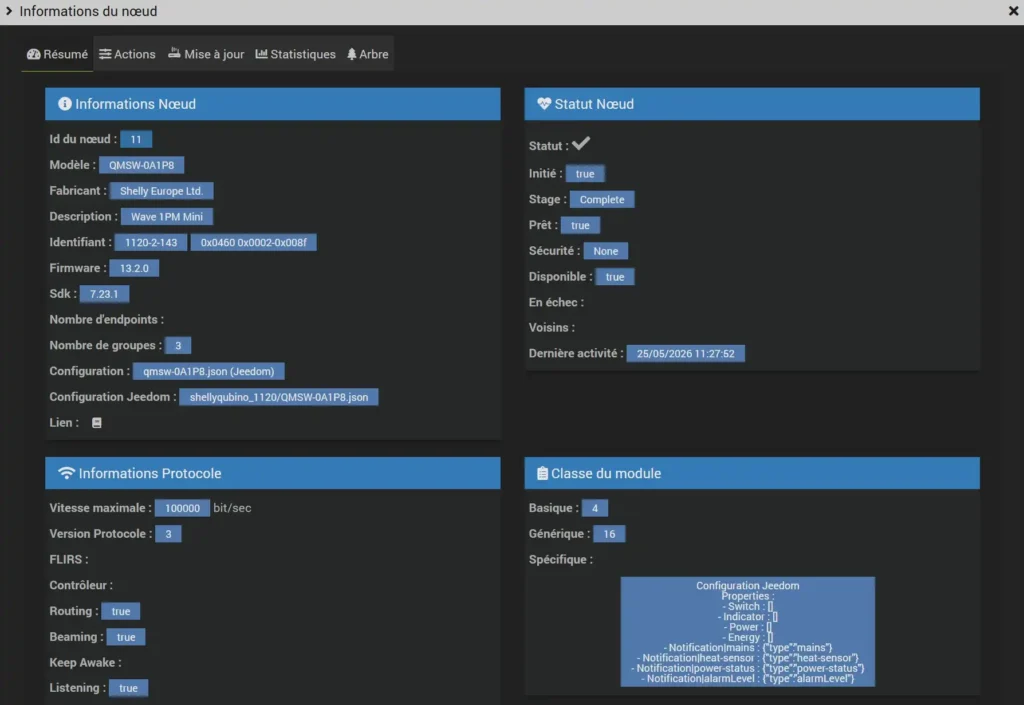Click the last activity date 25/05/2026 11:27:52
This screenshot has height=705, width=1024.
(x=686, y=354)
